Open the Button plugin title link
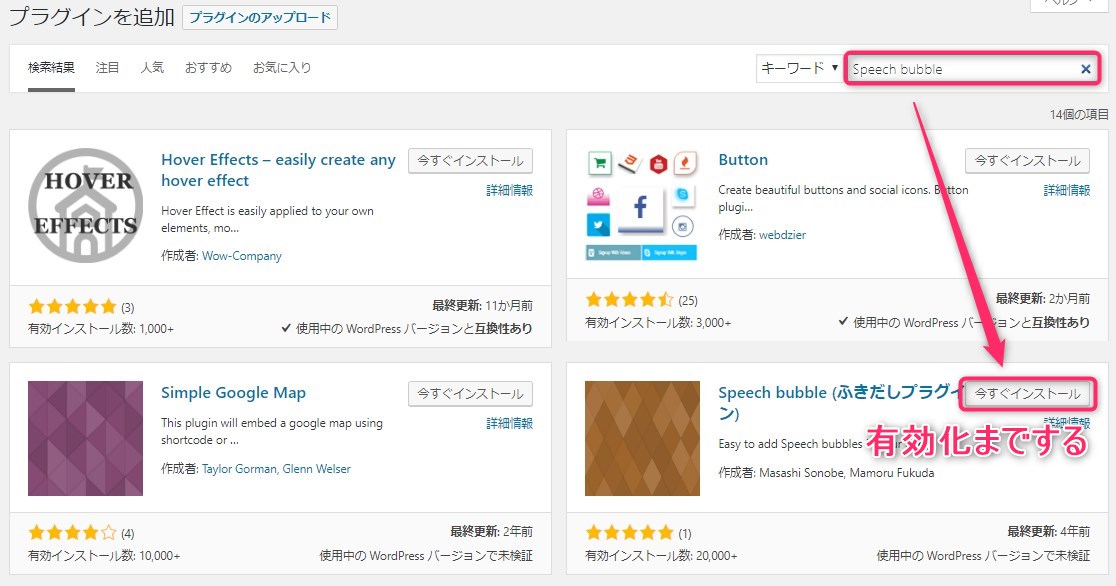This screenshot has width=1116, height=586. click(x=743, y=159)
